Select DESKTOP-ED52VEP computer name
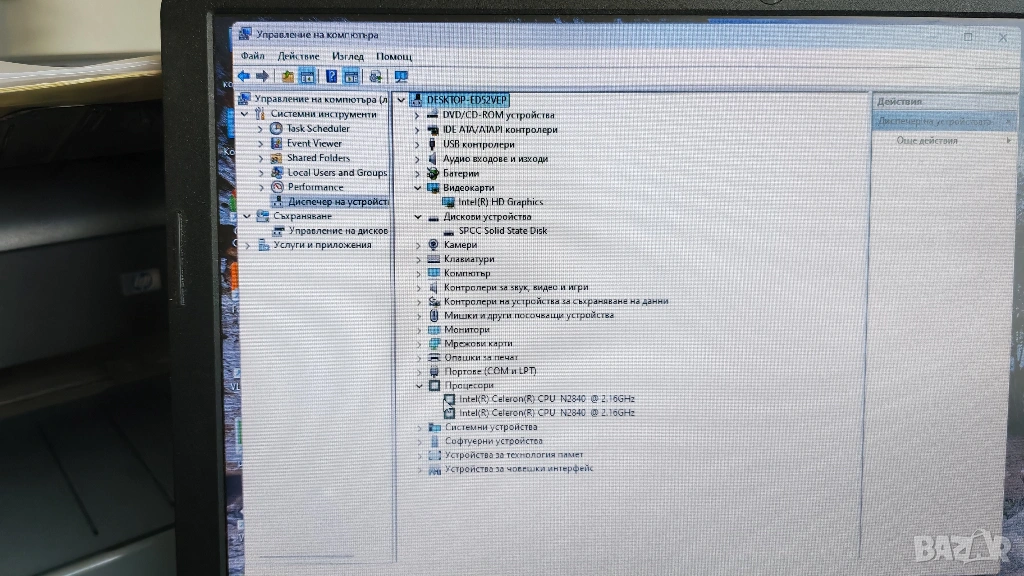 point(467,100)
